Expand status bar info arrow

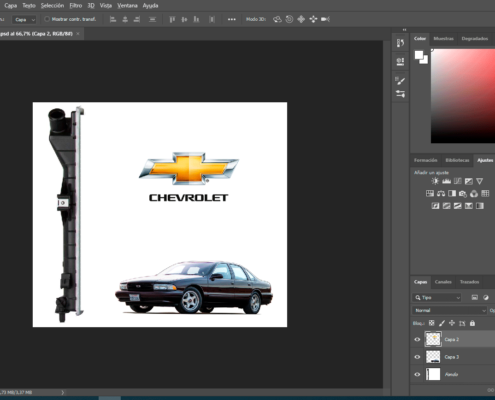(x=62, y=392)
